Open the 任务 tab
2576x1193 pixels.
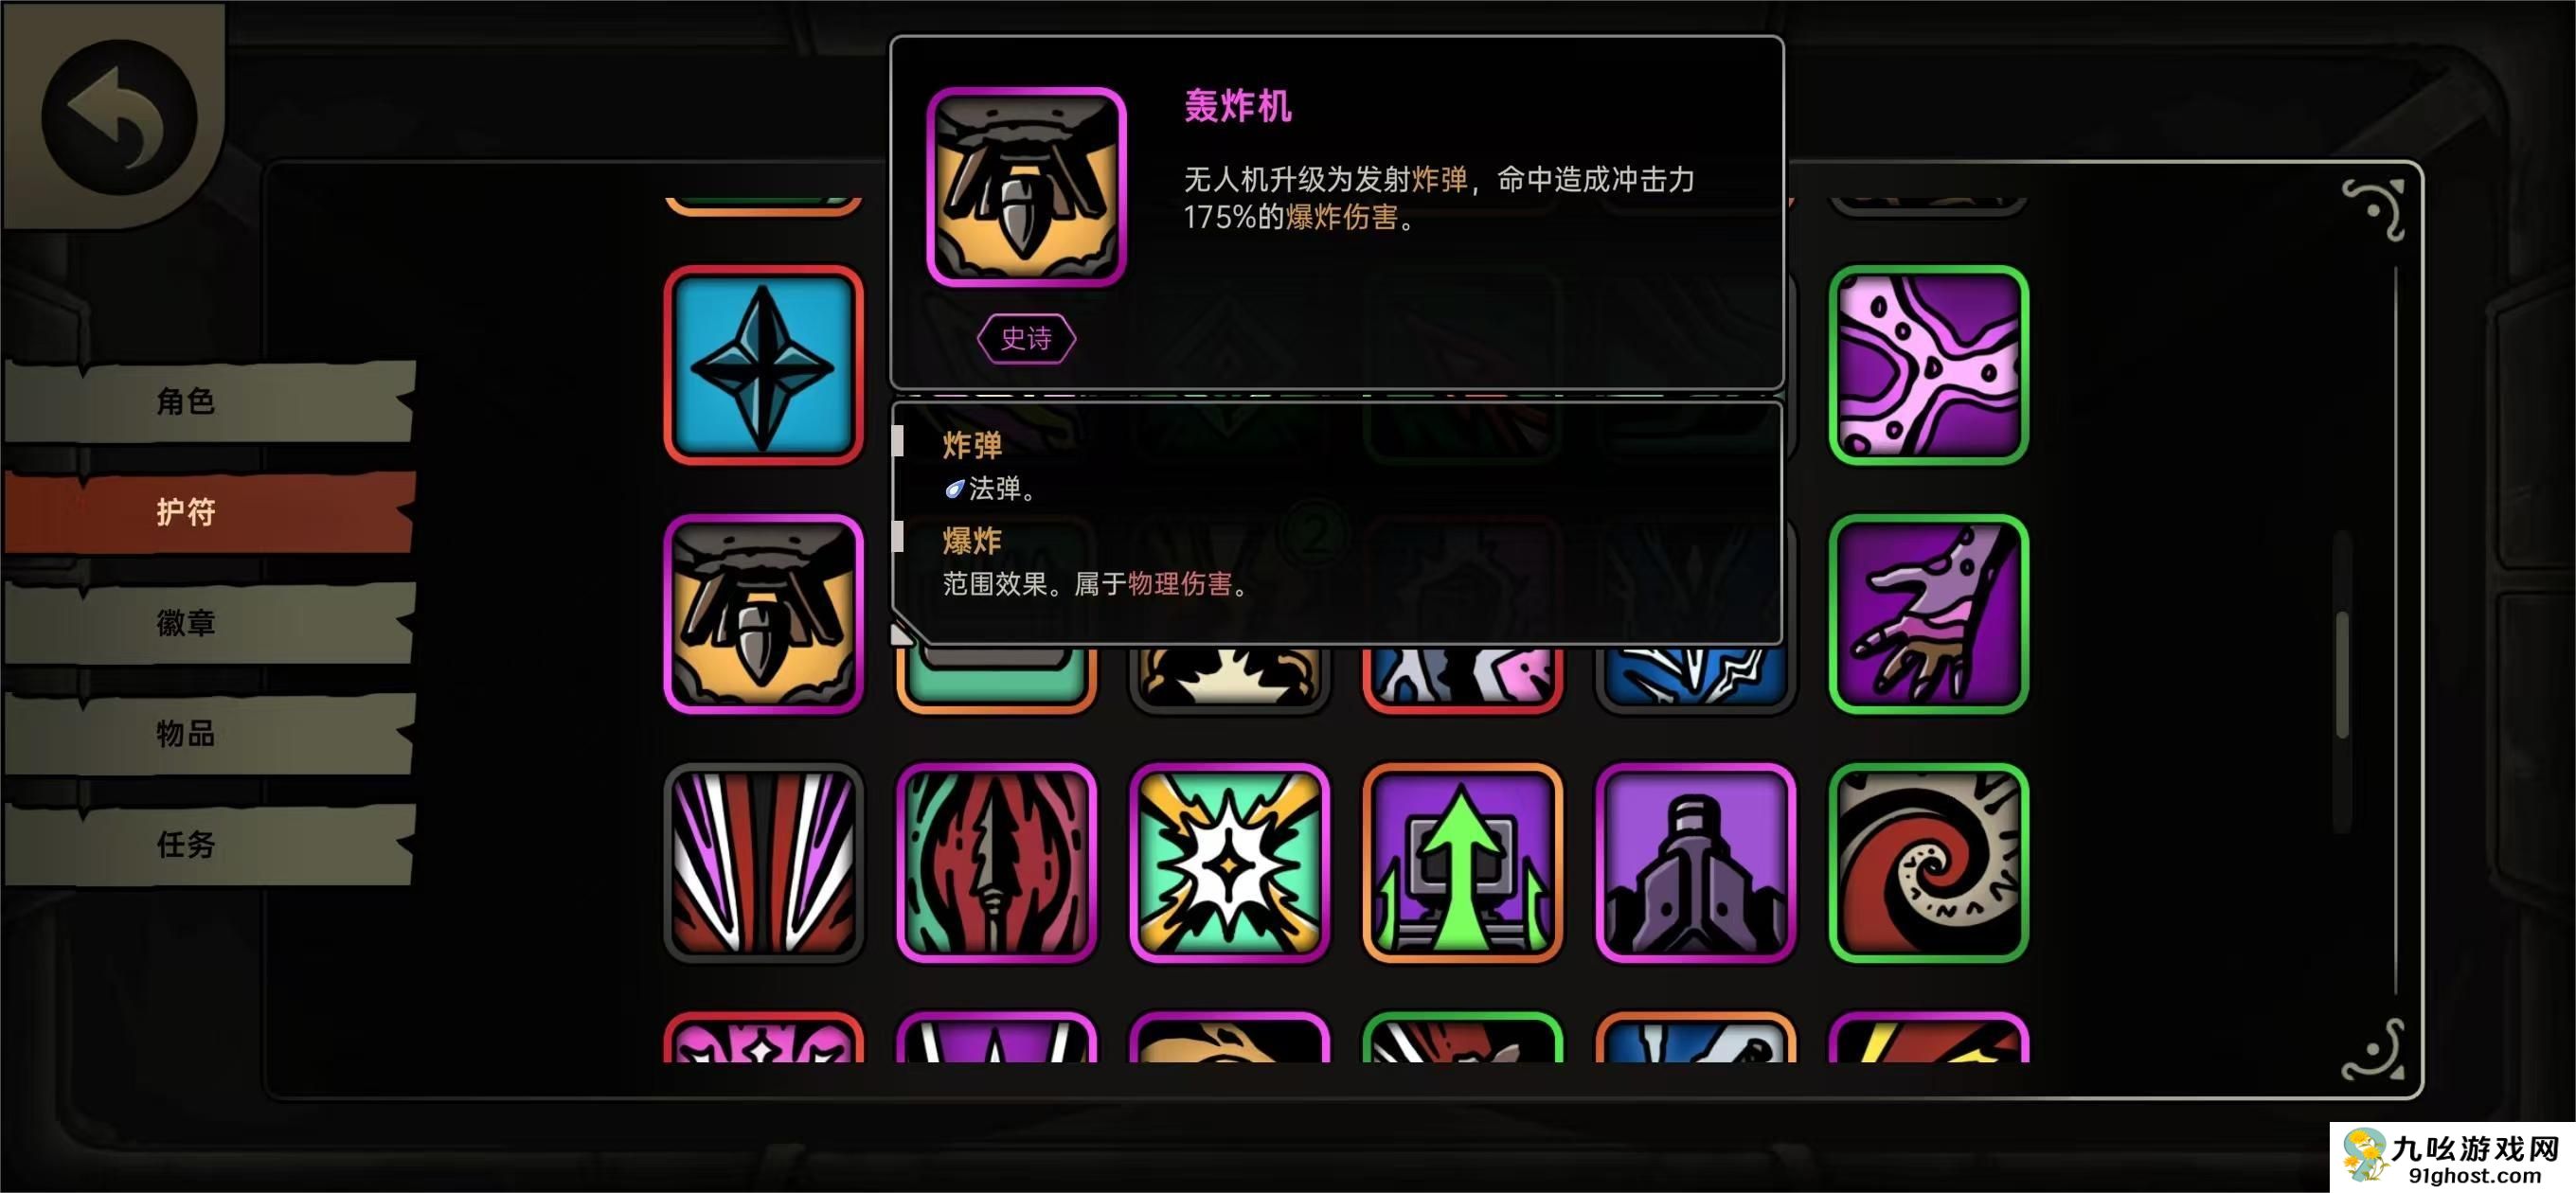coord(209,845)
